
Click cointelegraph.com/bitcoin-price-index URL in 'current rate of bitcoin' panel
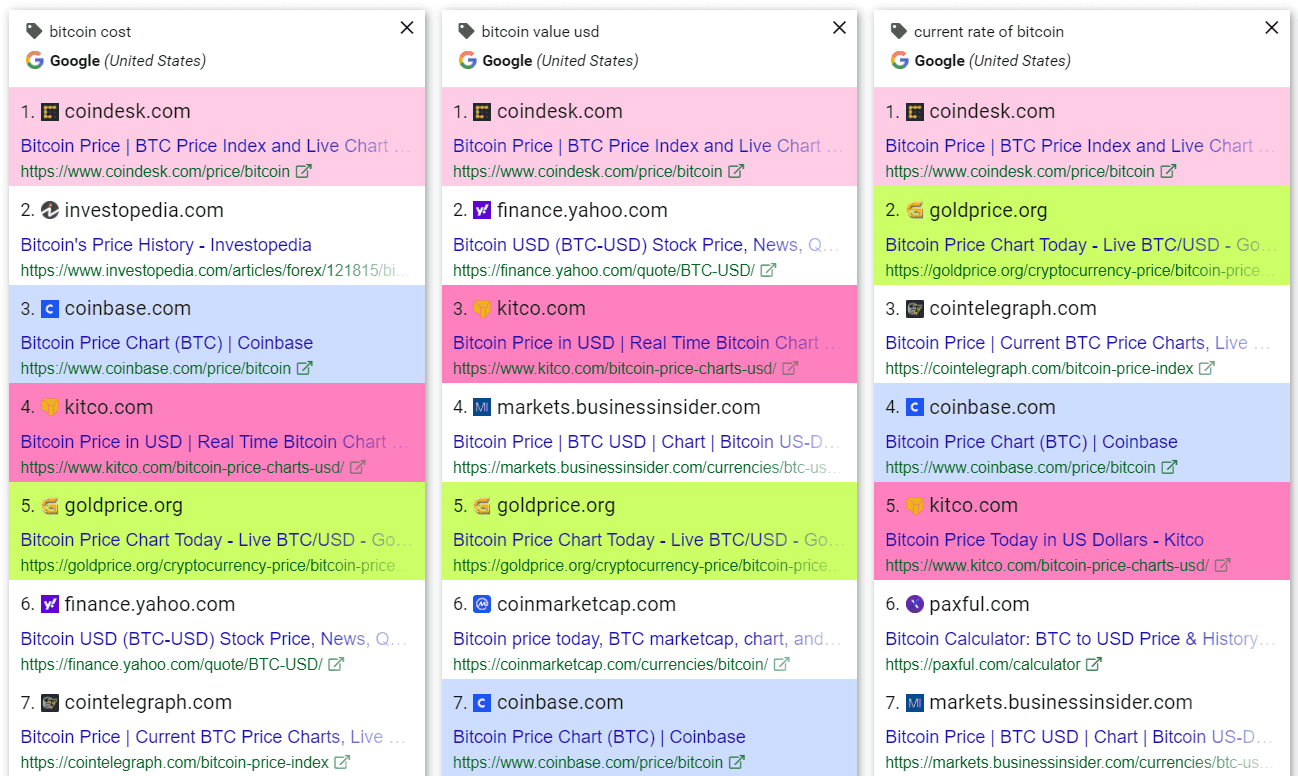[x=1039, y=368]
